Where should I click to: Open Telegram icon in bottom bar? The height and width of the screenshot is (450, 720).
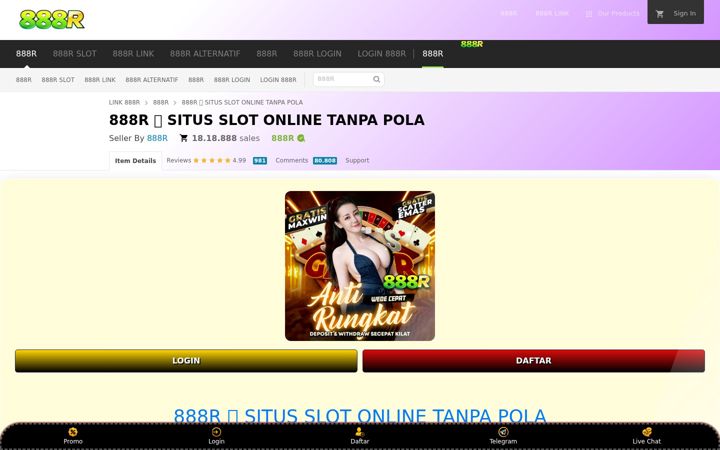pyautogui.click(x=503, y=432)
